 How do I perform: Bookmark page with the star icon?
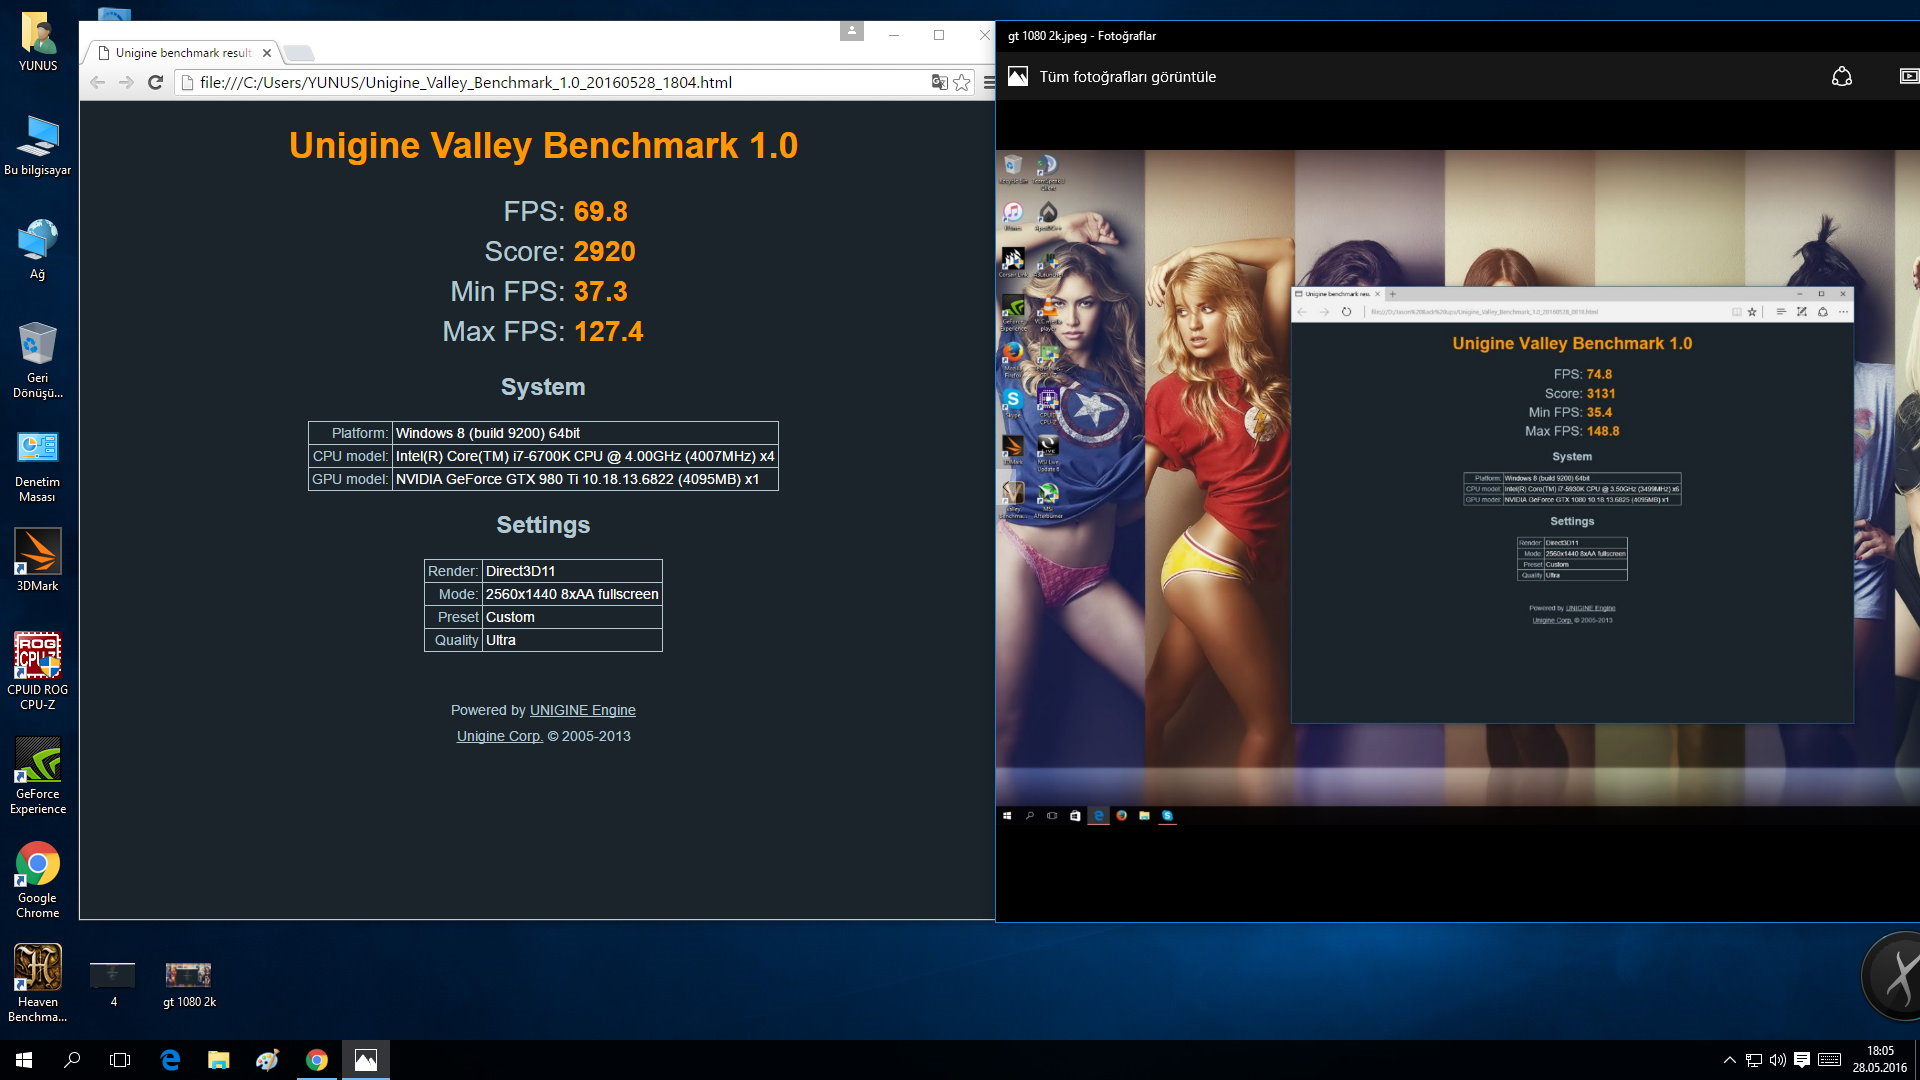click(962, 82)
